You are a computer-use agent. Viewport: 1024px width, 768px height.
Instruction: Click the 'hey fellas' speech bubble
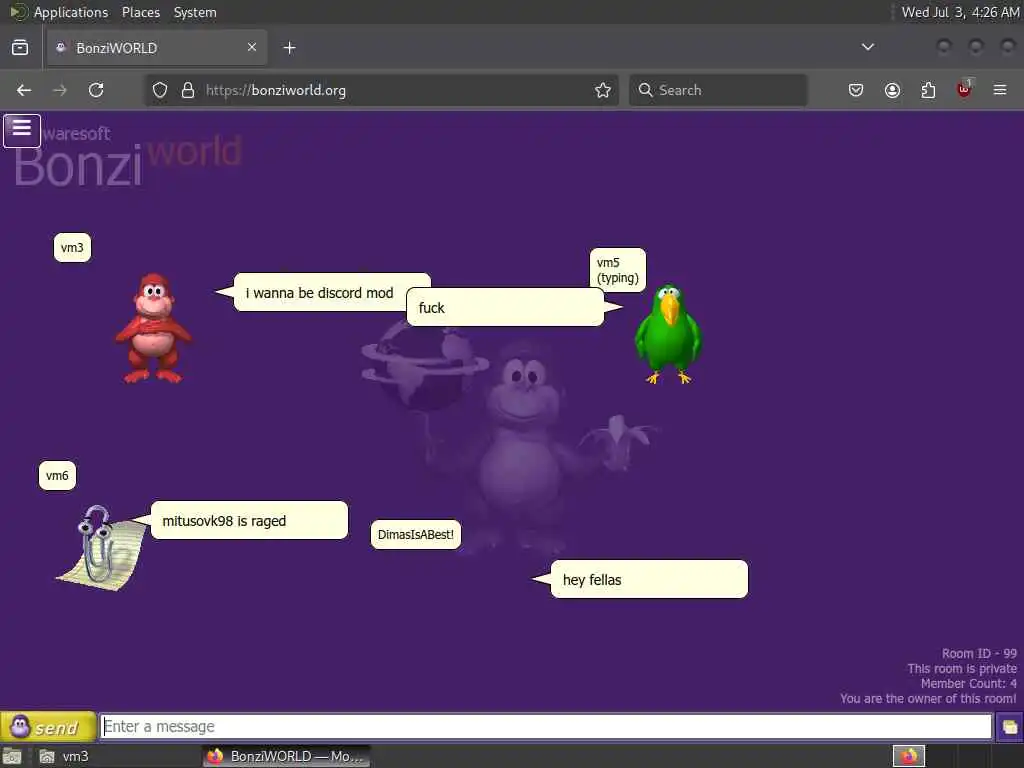pyautogui.click(x=649, y=579)
